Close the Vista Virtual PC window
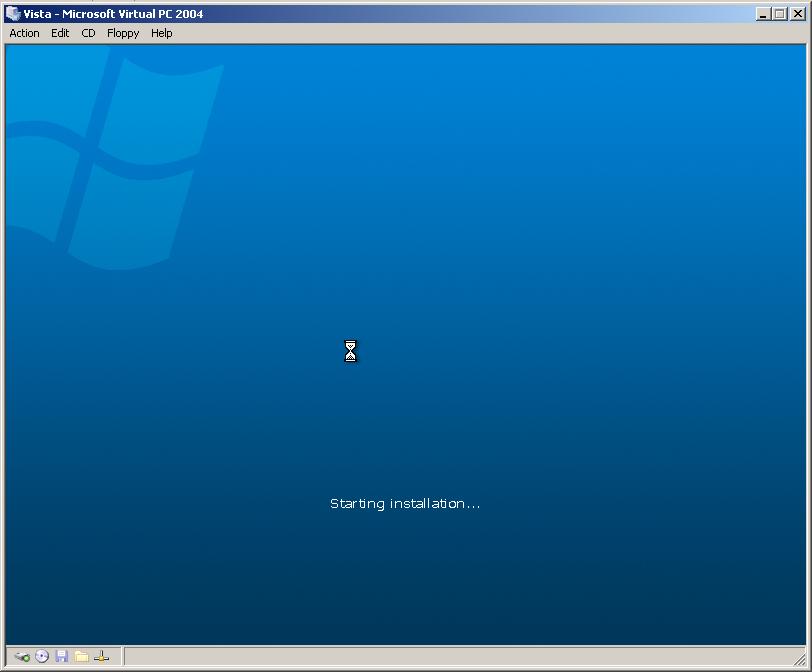The width and height of the screenshot is (812, 672). coord(798,14)
